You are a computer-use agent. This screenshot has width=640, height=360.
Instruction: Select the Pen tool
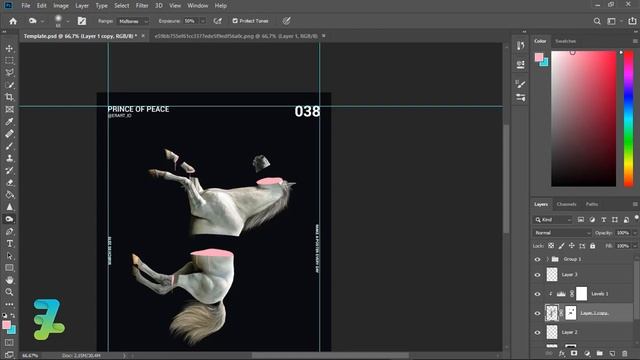click(9, 231)
